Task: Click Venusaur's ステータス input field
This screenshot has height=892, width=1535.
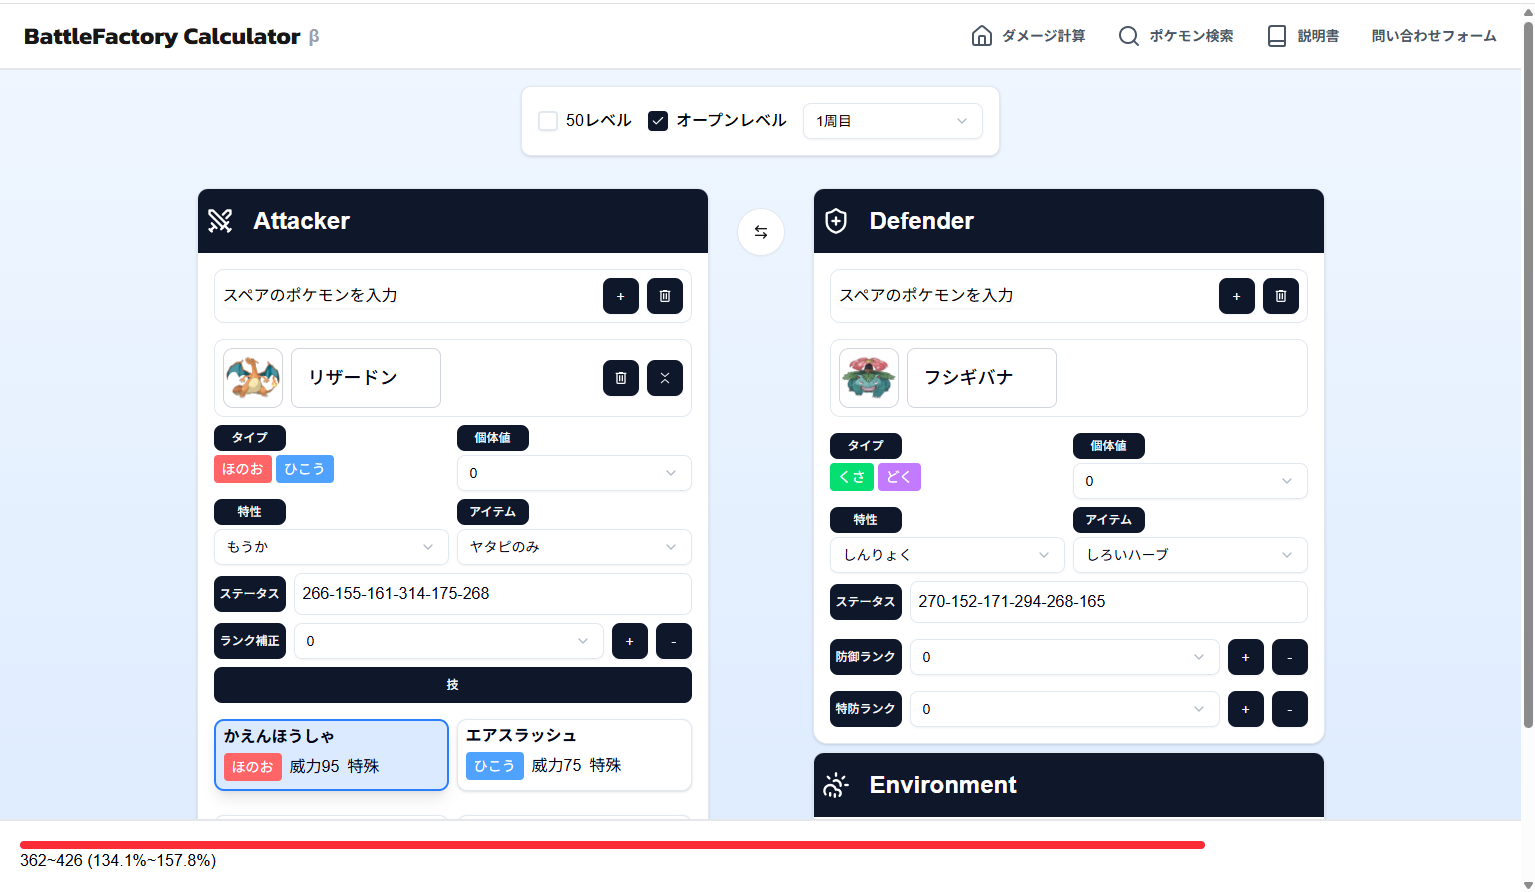Action: [1108, 602]
